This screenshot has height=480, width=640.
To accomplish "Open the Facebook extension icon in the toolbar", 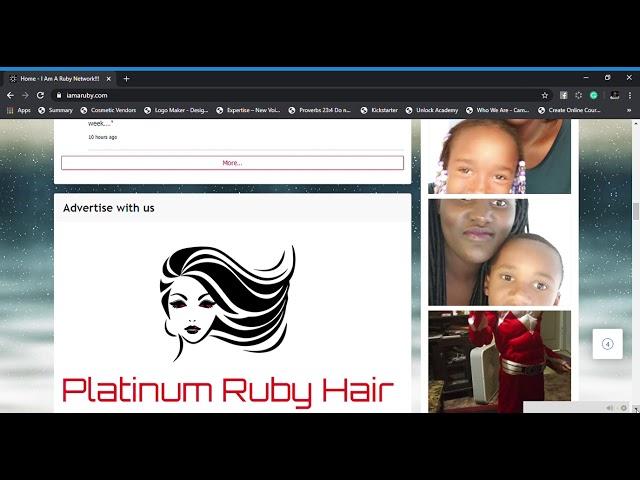I will pyautogui.click(x=564, y=95).
